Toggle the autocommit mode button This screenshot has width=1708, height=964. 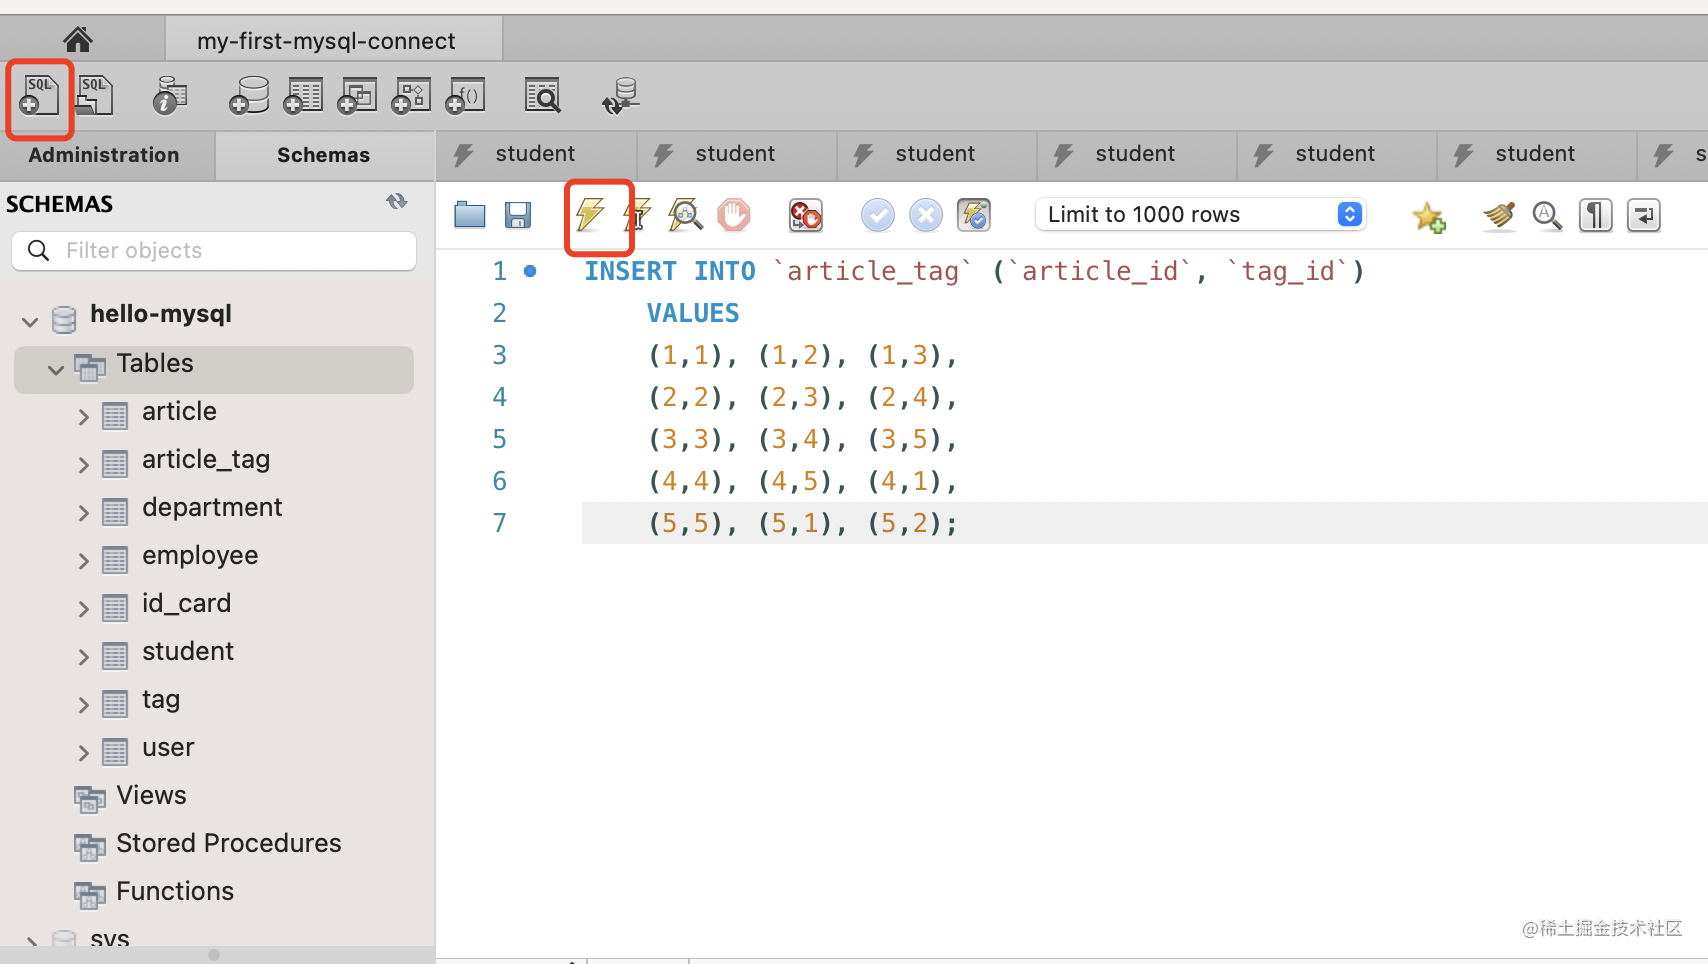pos(973,215)
